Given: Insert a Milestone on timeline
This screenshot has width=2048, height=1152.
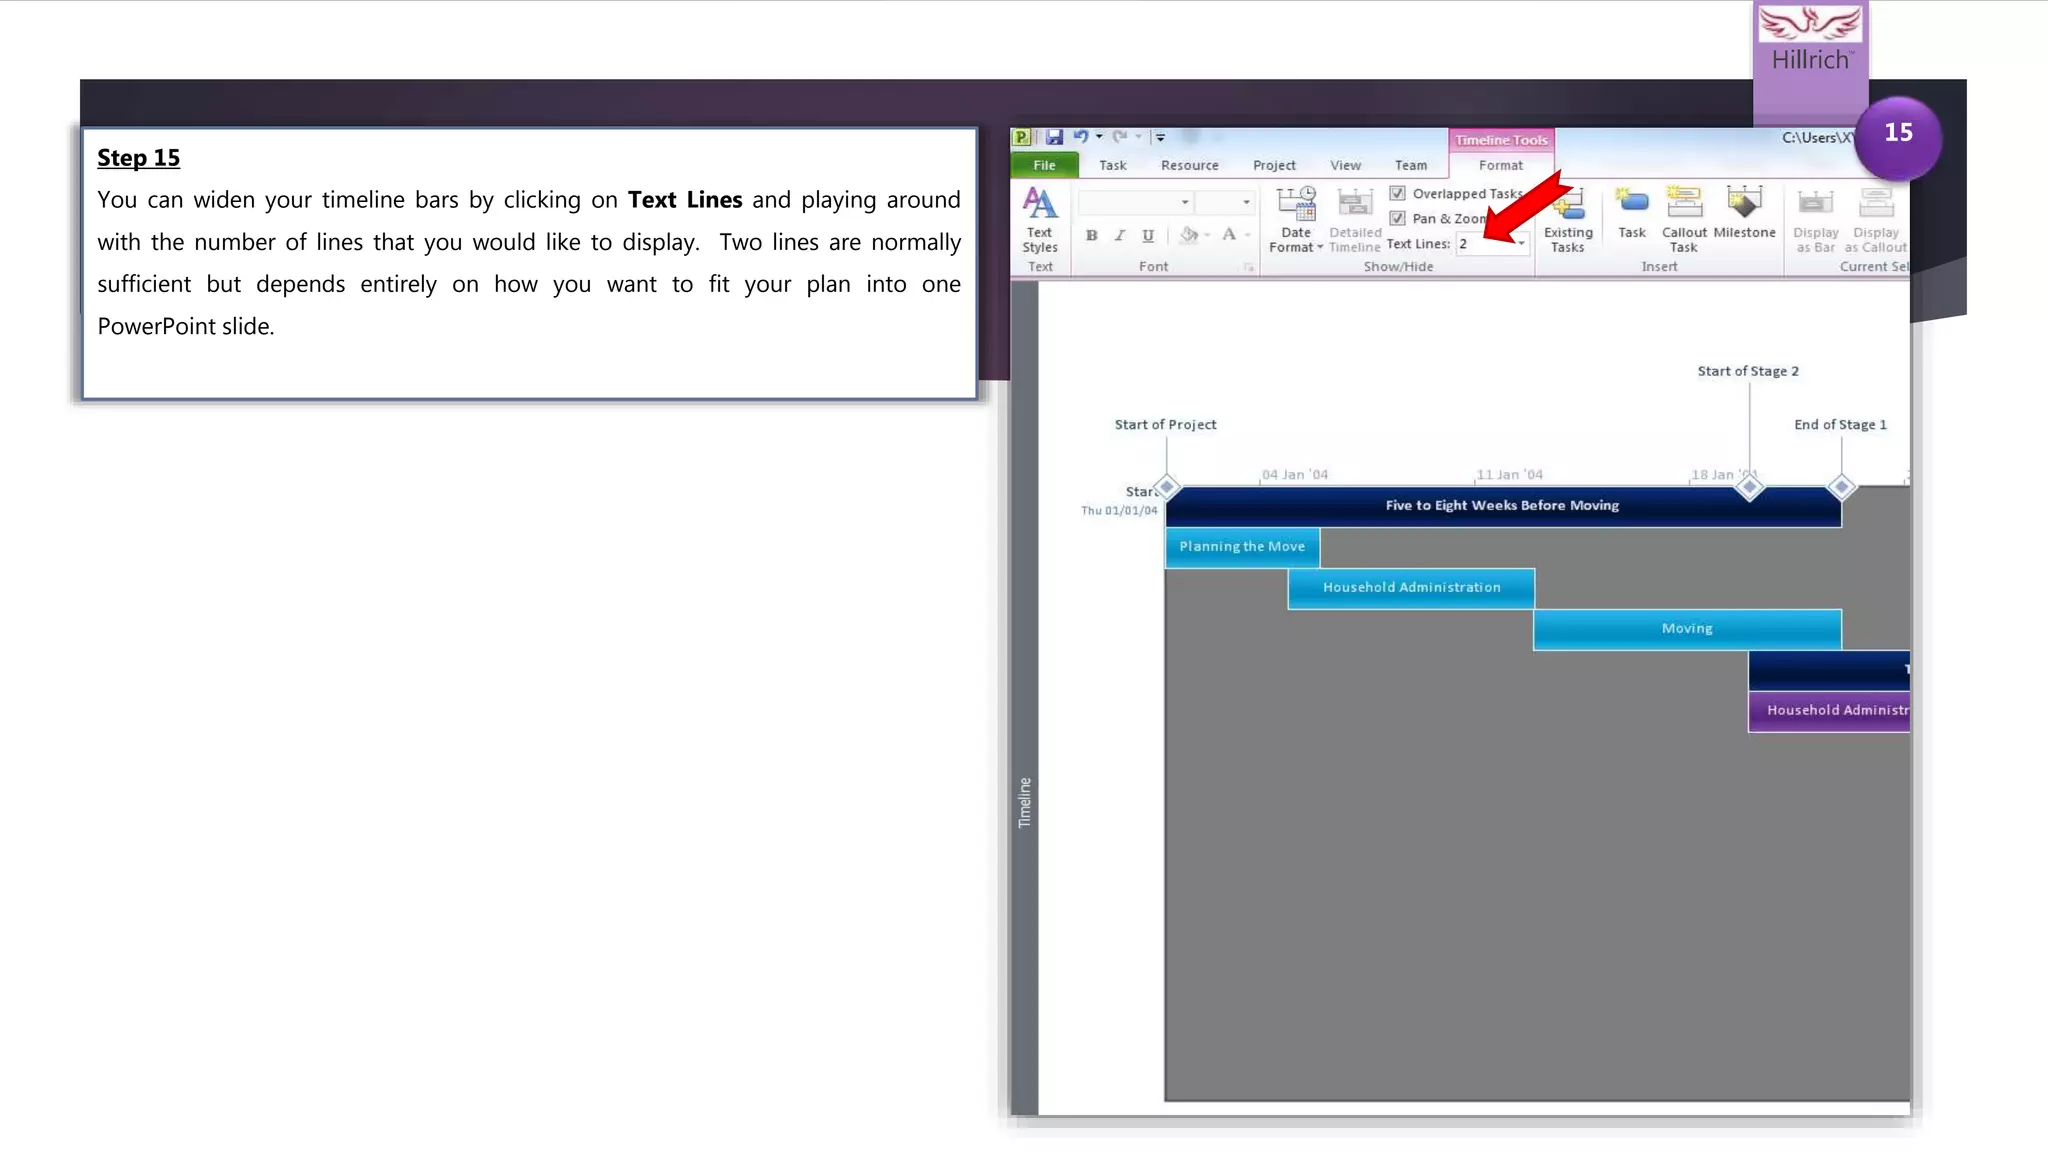Looking at the screenshot, I should pyautogui.click(x=1744, y=213).
